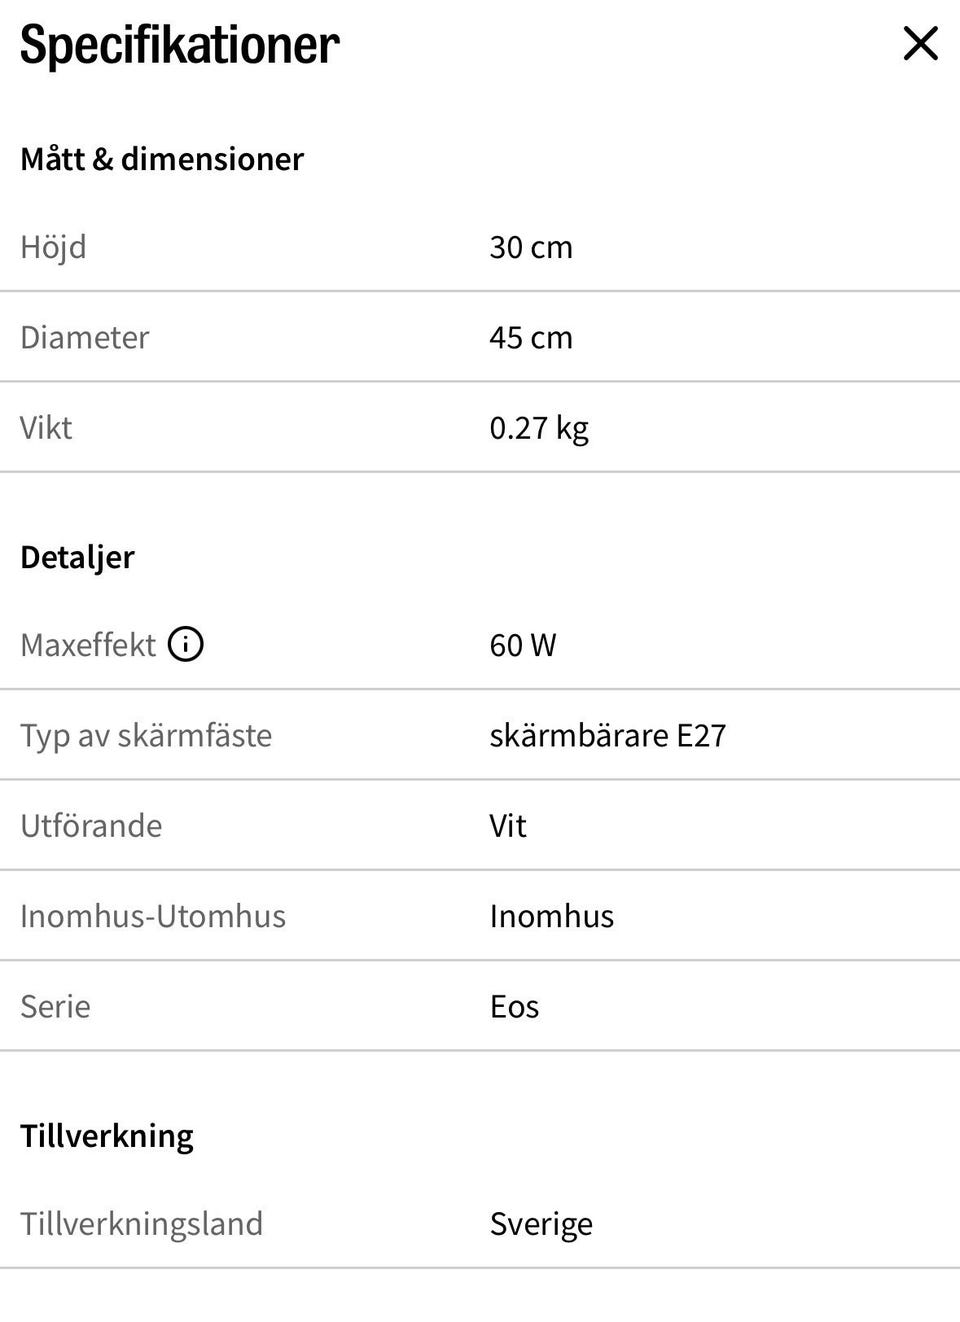960x1322 pixels.
Task: Select the 45 cm diameter value
Action: 531,337
